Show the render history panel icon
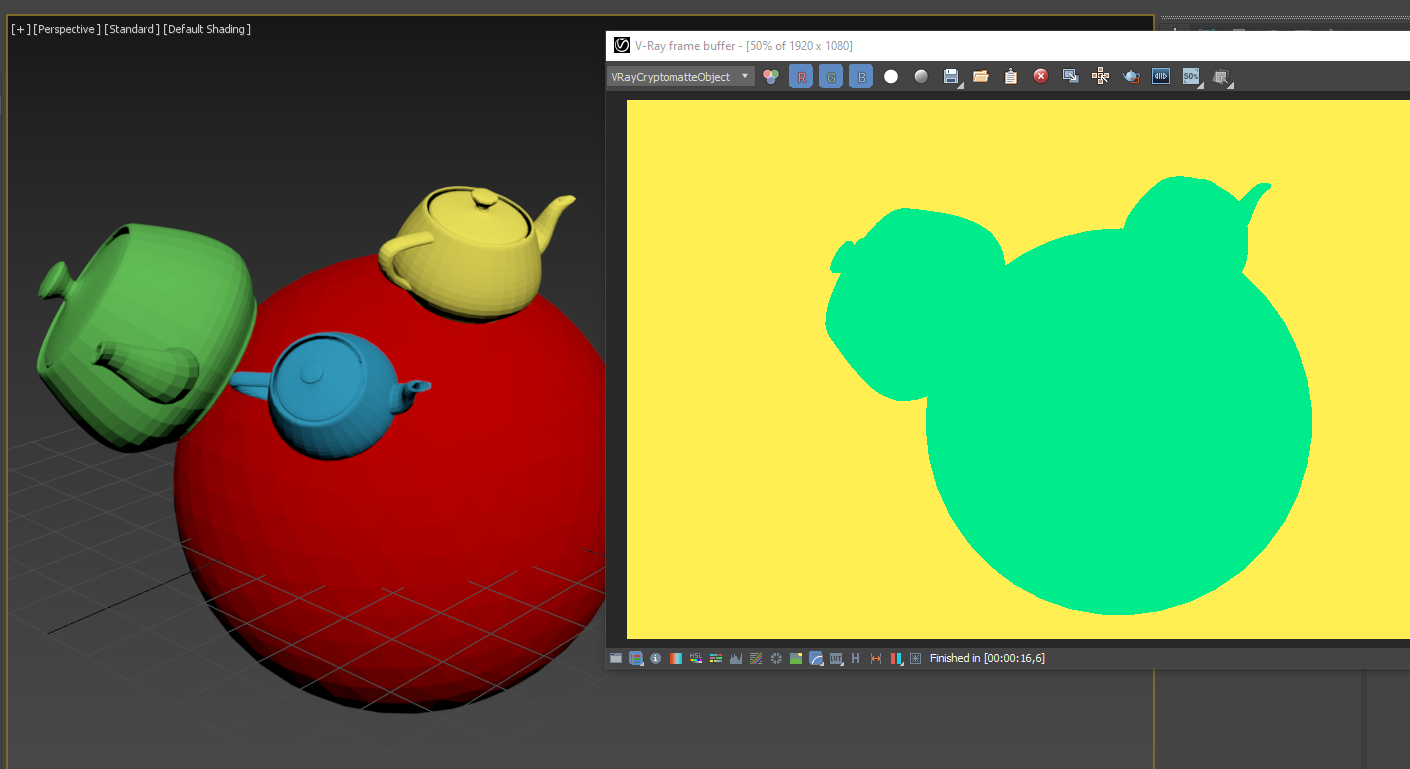Image resolution: width=1410 pixels, height=769 pixels. (616, 658)
